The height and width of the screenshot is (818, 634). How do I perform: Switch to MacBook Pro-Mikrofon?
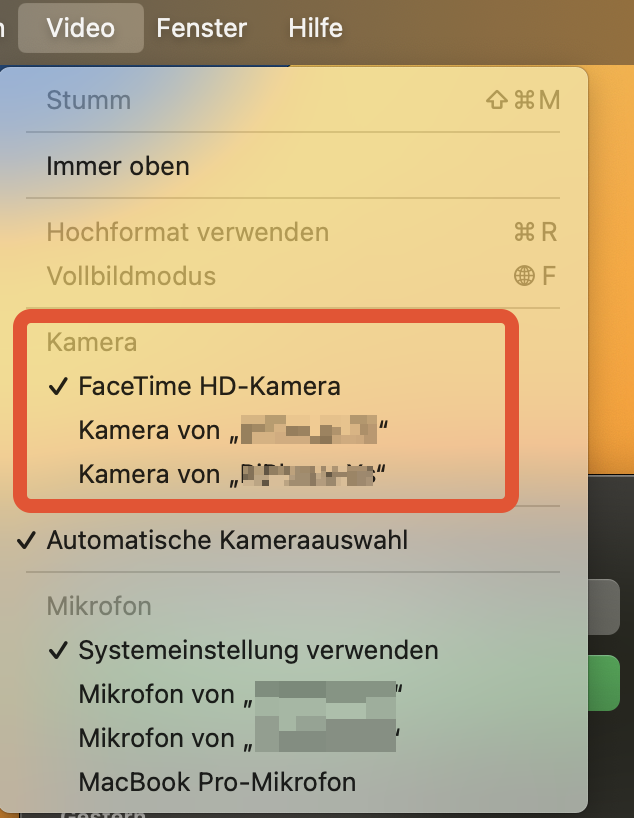217,781
